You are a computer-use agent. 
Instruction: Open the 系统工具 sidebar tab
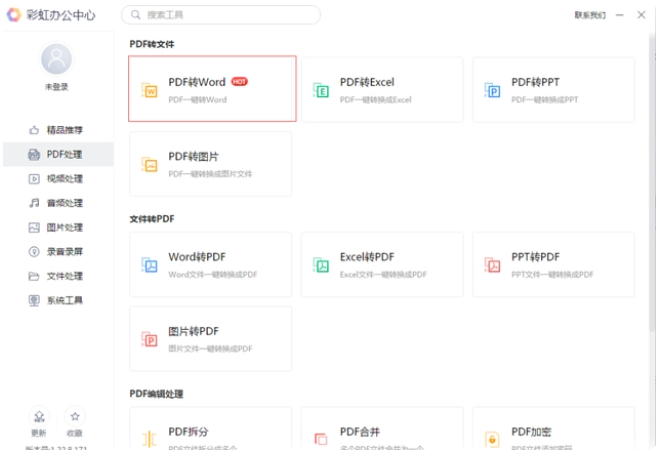coord(58,300)
